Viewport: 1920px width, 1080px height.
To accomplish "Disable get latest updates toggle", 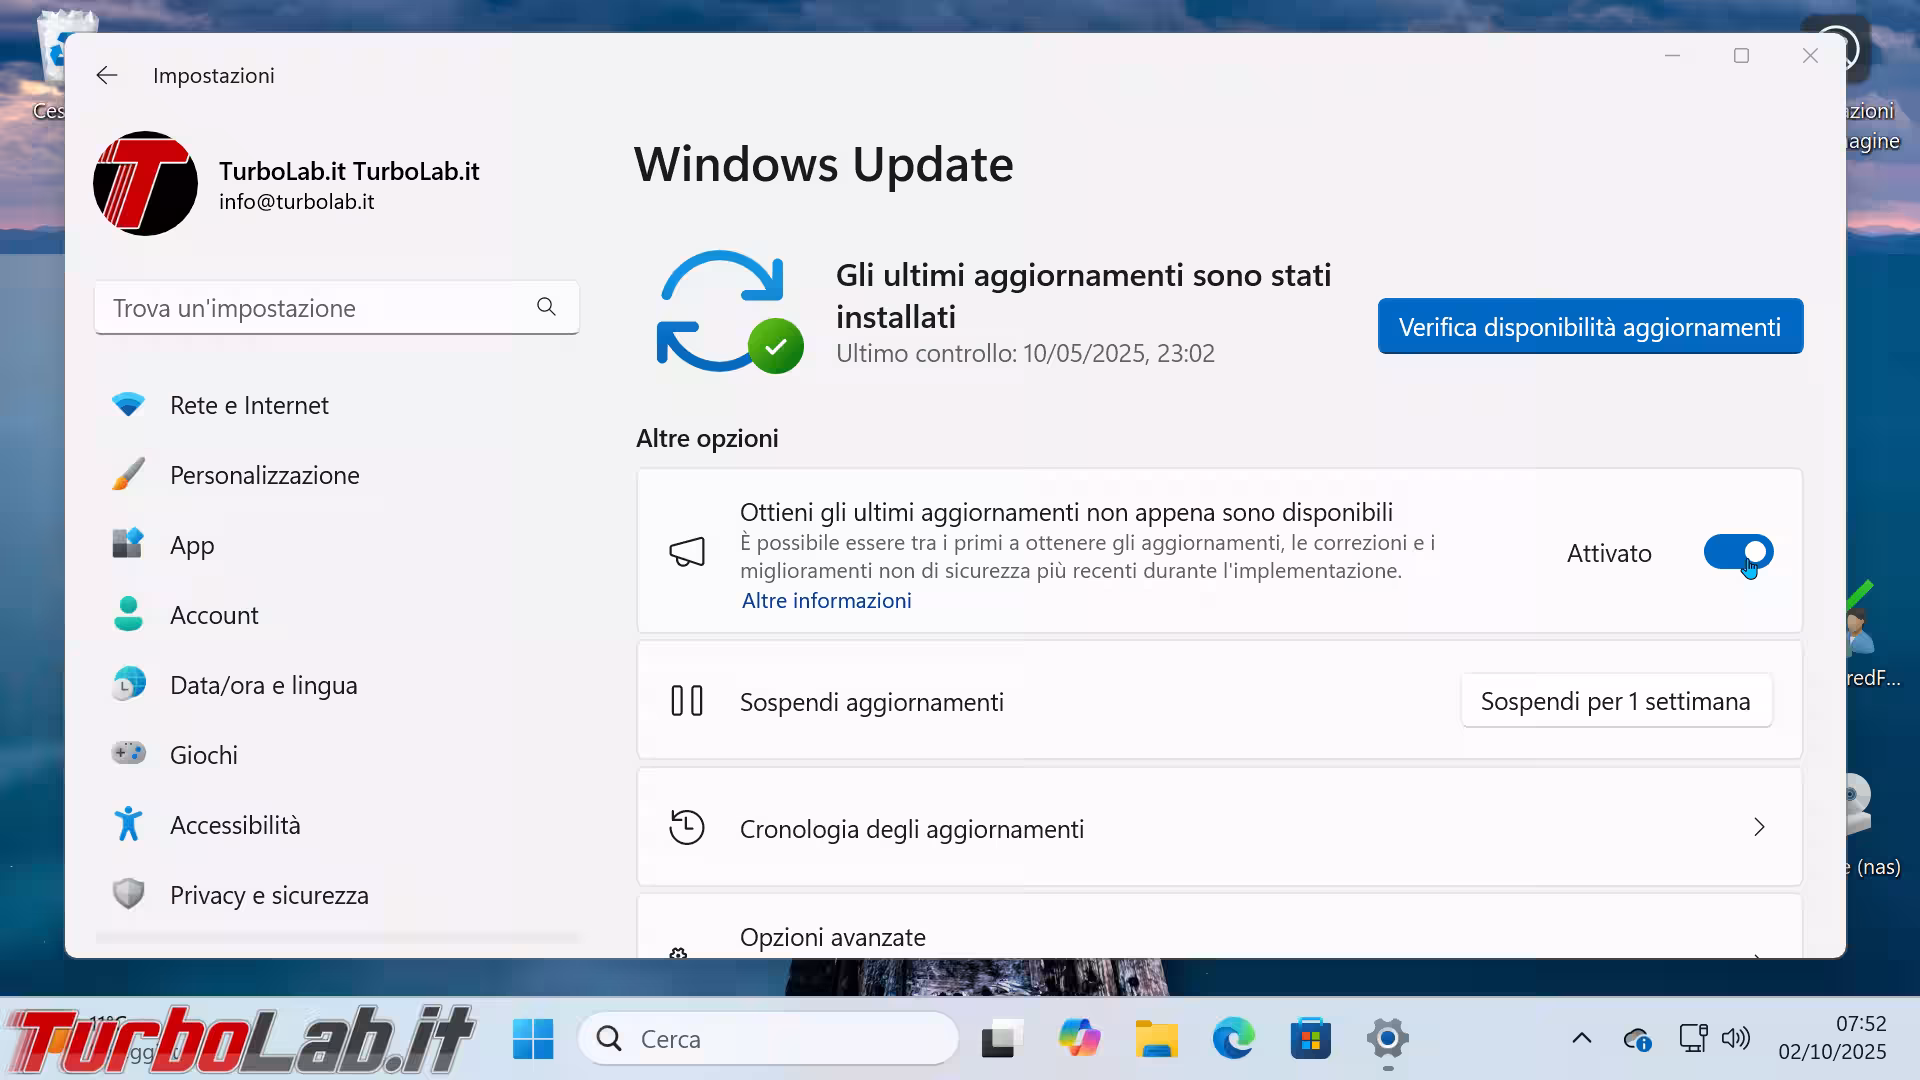I will pyautogui.click(x=1738, y=552).
